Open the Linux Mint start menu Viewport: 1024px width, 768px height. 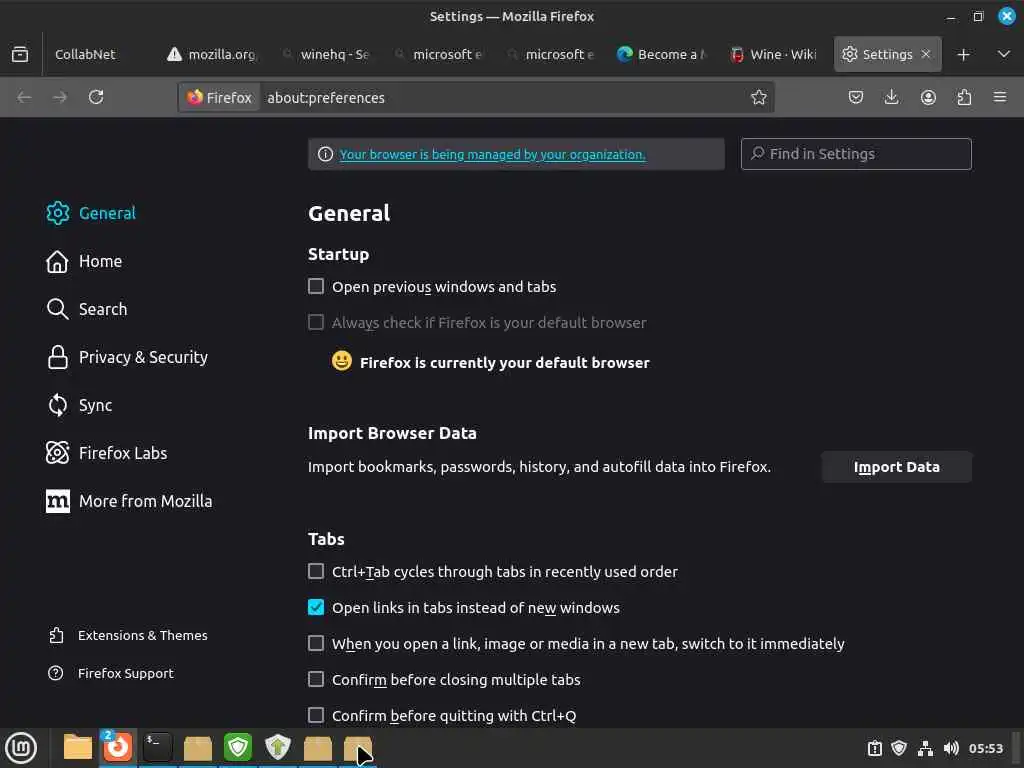[x=21, y=748]
